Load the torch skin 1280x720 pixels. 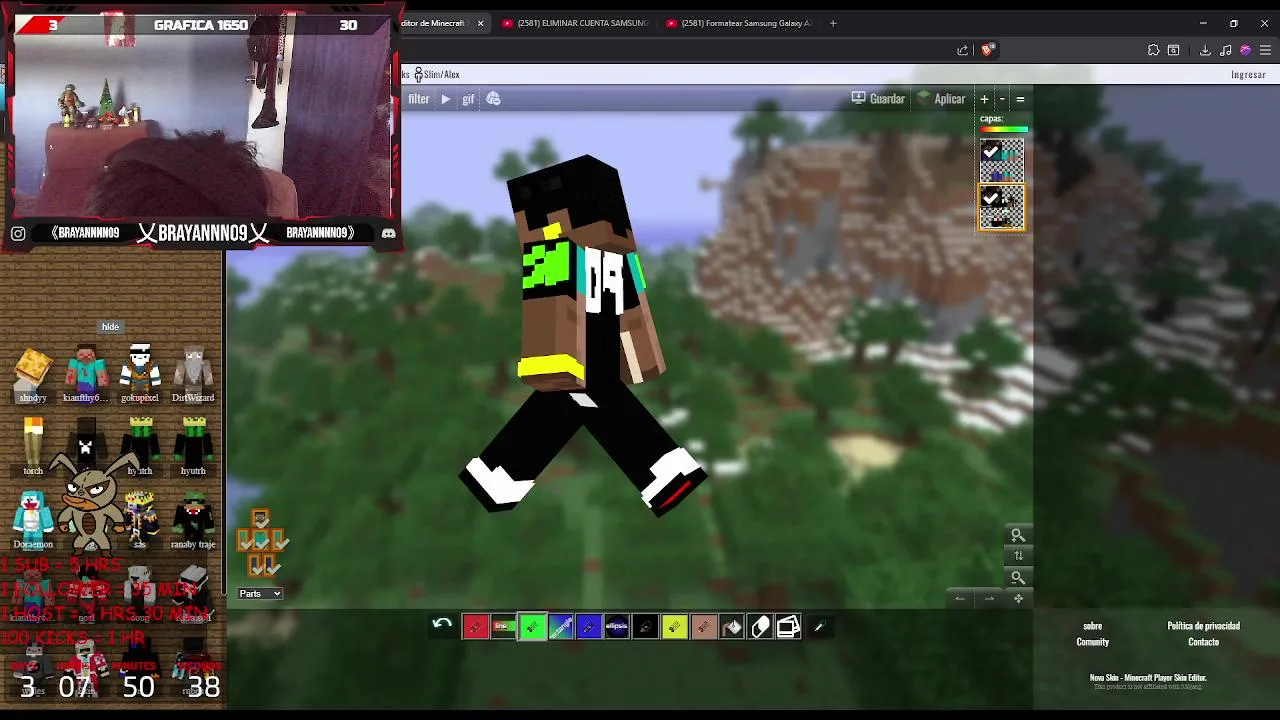(x=33, y=447)
